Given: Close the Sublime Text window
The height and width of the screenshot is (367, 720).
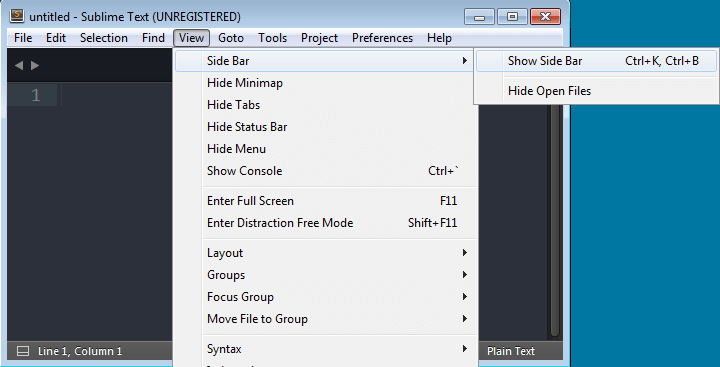Looking at the screenshot, I should 546,17.
